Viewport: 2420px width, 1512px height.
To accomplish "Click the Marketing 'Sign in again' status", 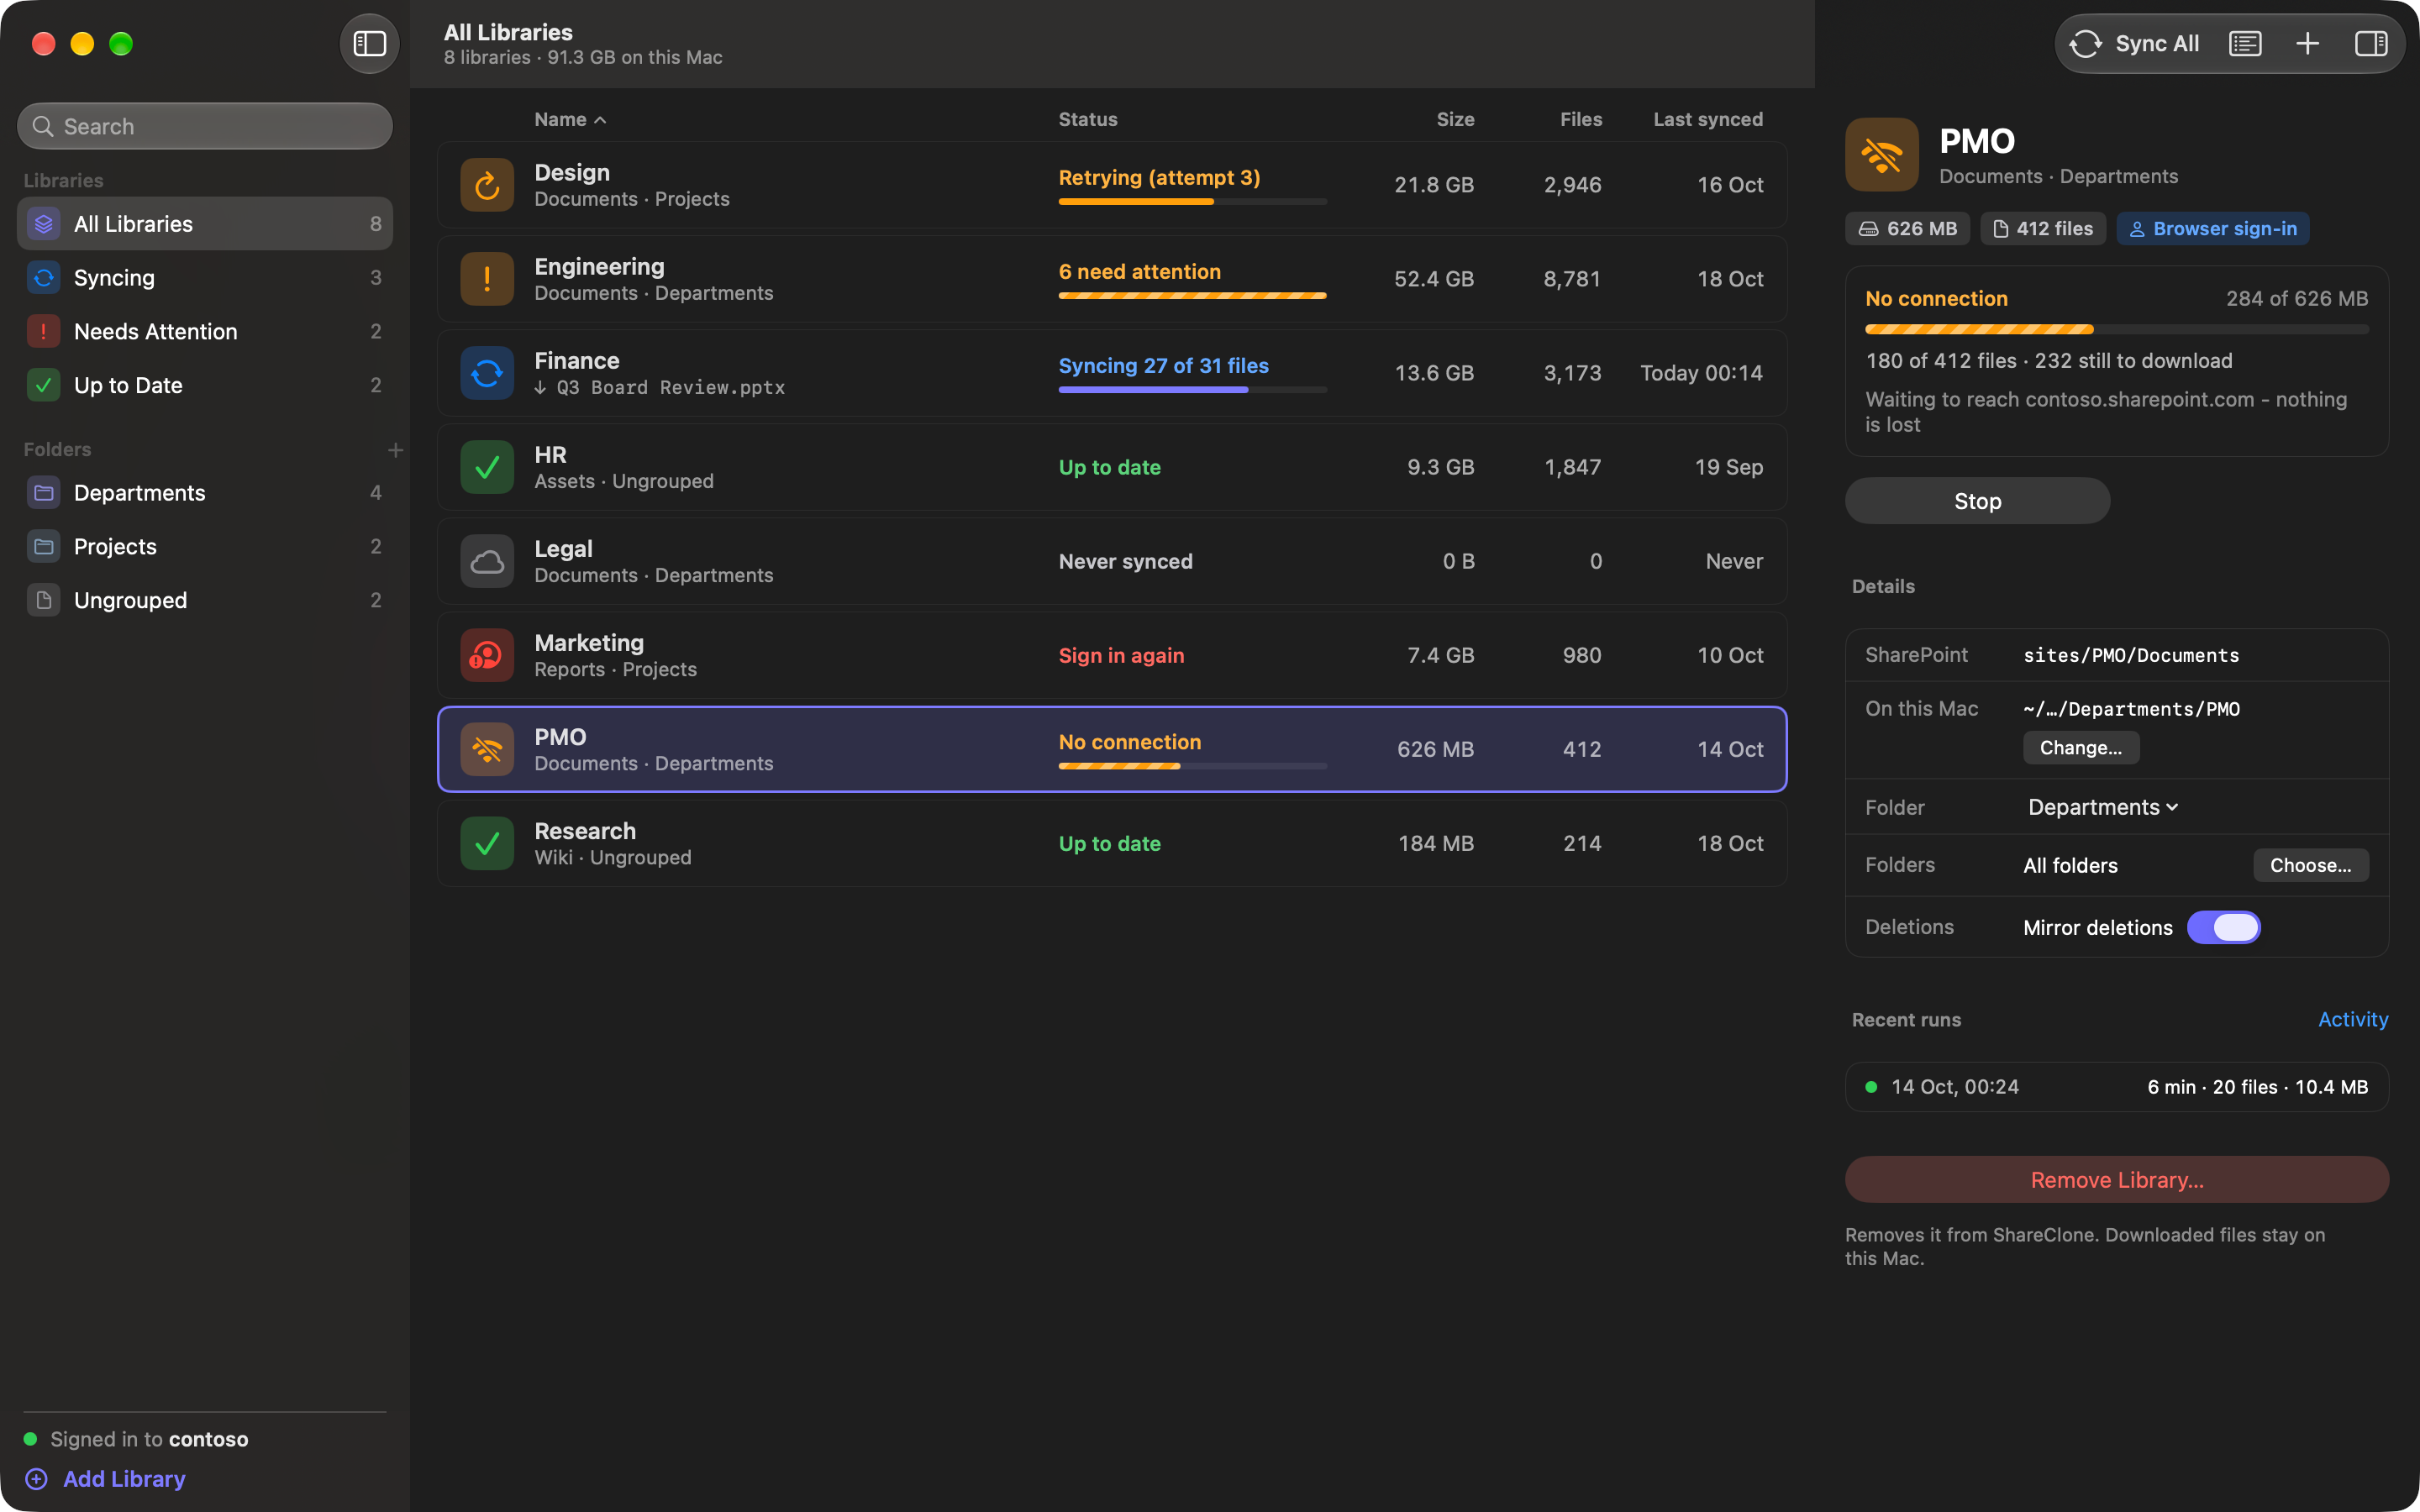I will pos(1121,655).
